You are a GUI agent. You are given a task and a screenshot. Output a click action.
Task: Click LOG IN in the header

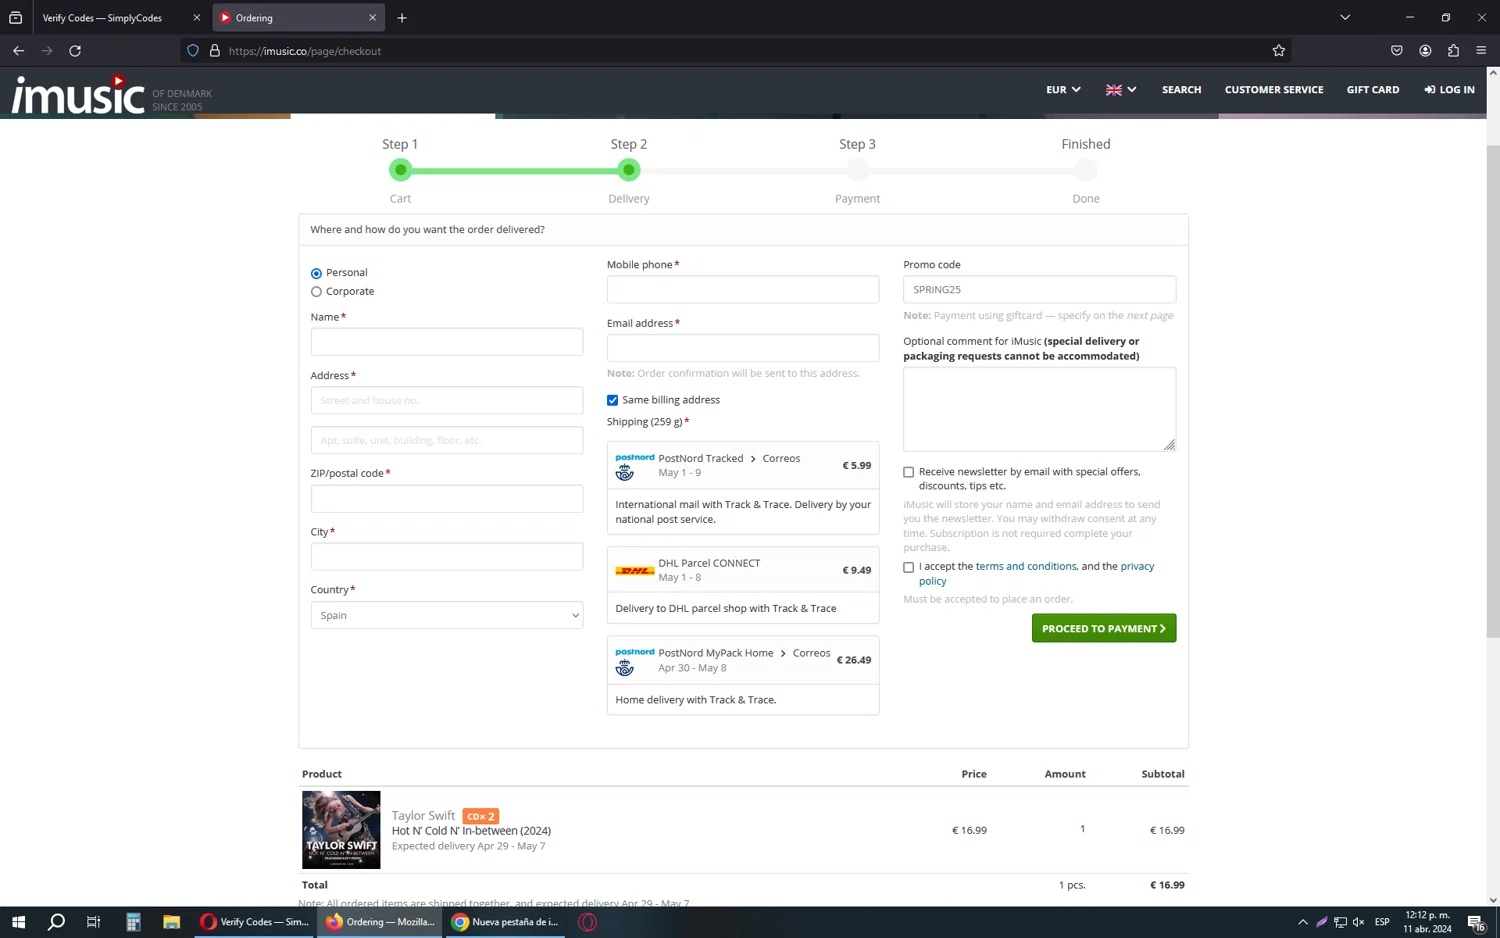point(1449,90)
